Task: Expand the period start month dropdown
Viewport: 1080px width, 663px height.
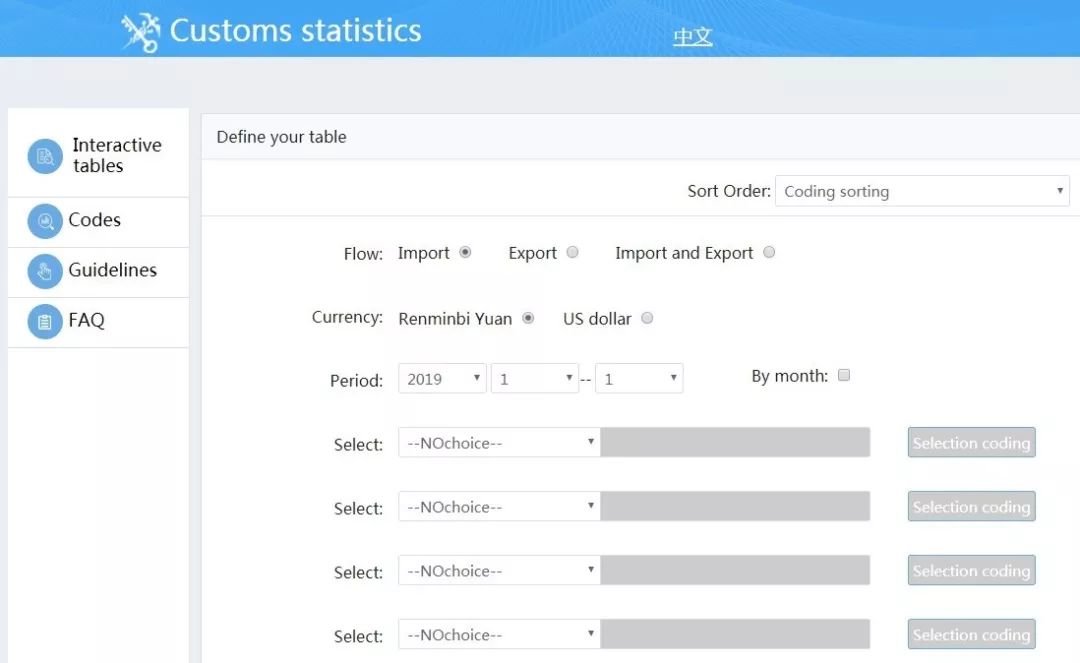Action: click(x=535, y=379)
